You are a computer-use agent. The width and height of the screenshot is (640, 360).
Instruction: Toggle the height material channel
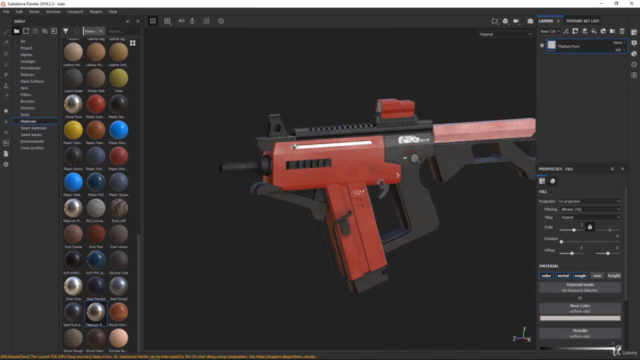tap(614, 276)
